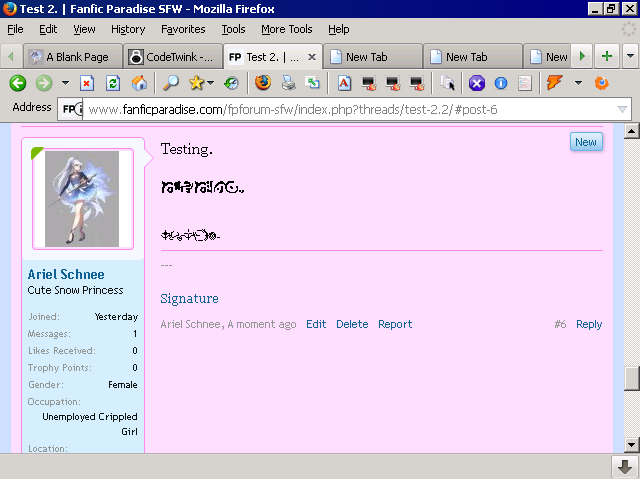Print the page with the printer icon
Image resolution: width=640 pixels, height=480 pixels.
(289, 83)
